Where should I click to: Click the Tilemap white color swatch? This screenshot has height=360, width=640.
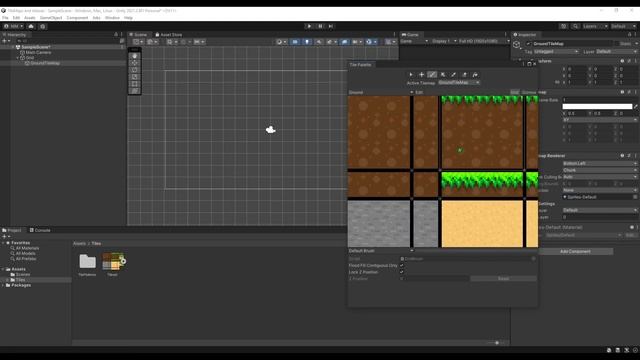point(597,107)
